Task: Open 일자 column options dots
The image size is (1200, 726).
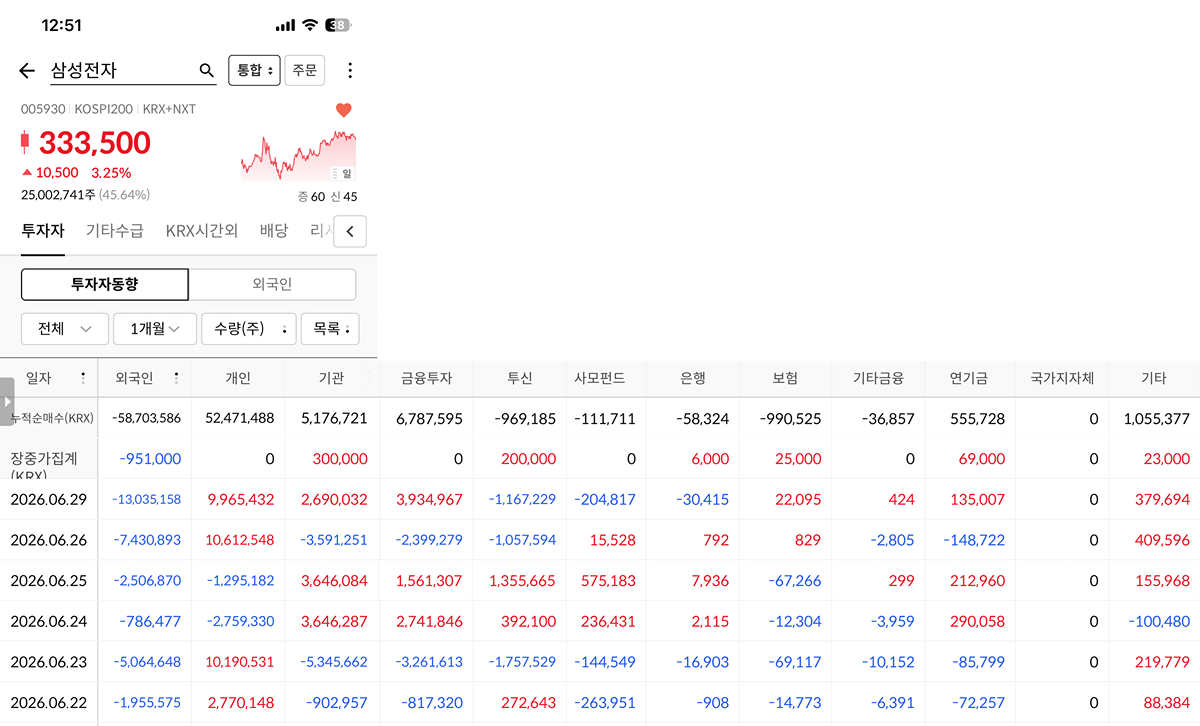Action: [x=83, y=378]
